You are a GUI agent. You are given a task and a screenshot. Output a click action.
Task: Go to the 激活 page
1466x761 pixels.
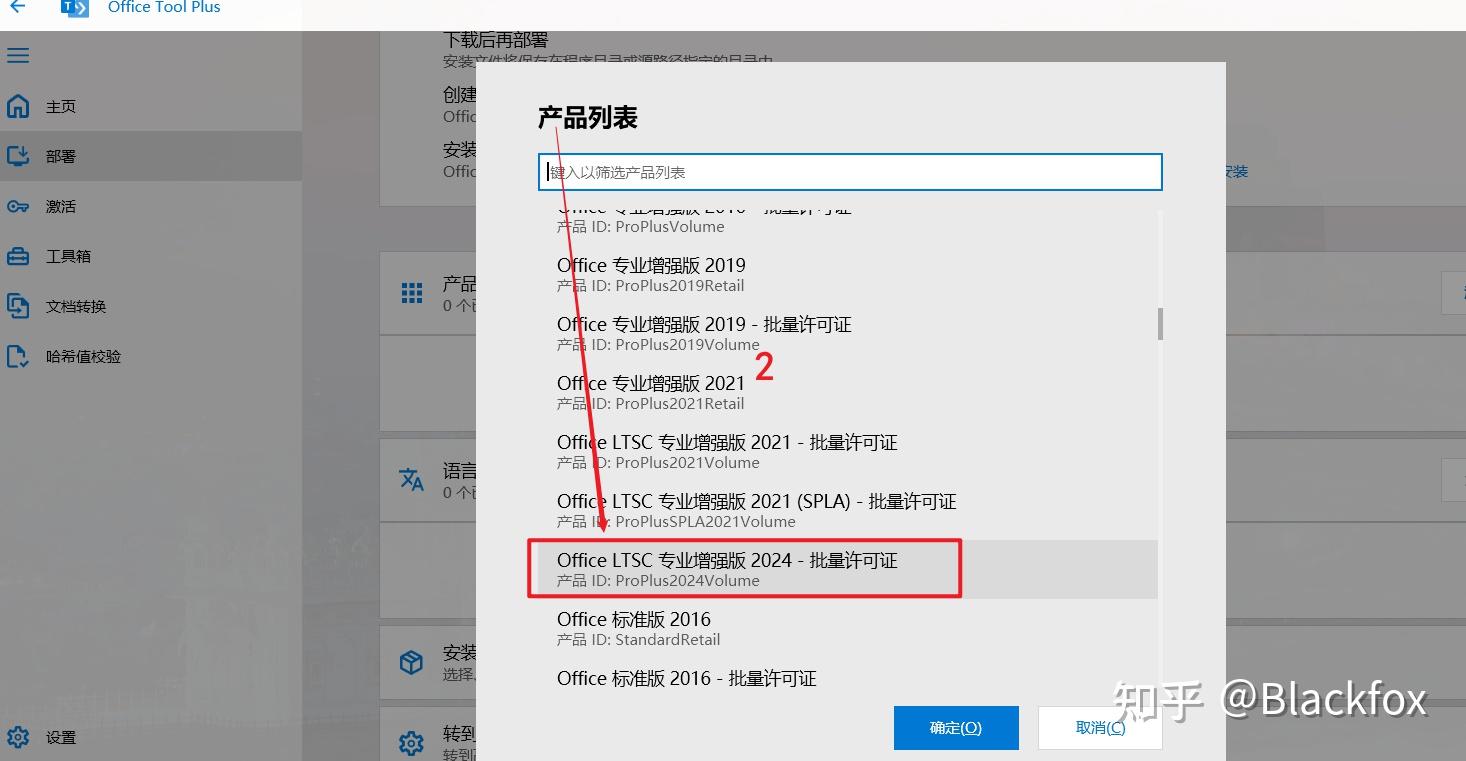[150, 206]
